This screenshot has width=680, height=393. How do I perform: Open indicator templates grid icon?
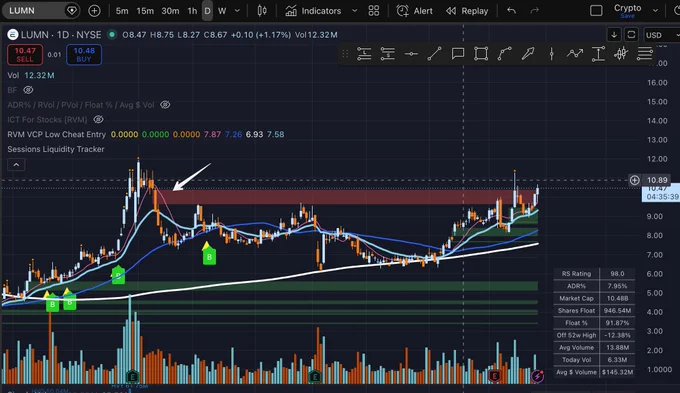point(373,11)
